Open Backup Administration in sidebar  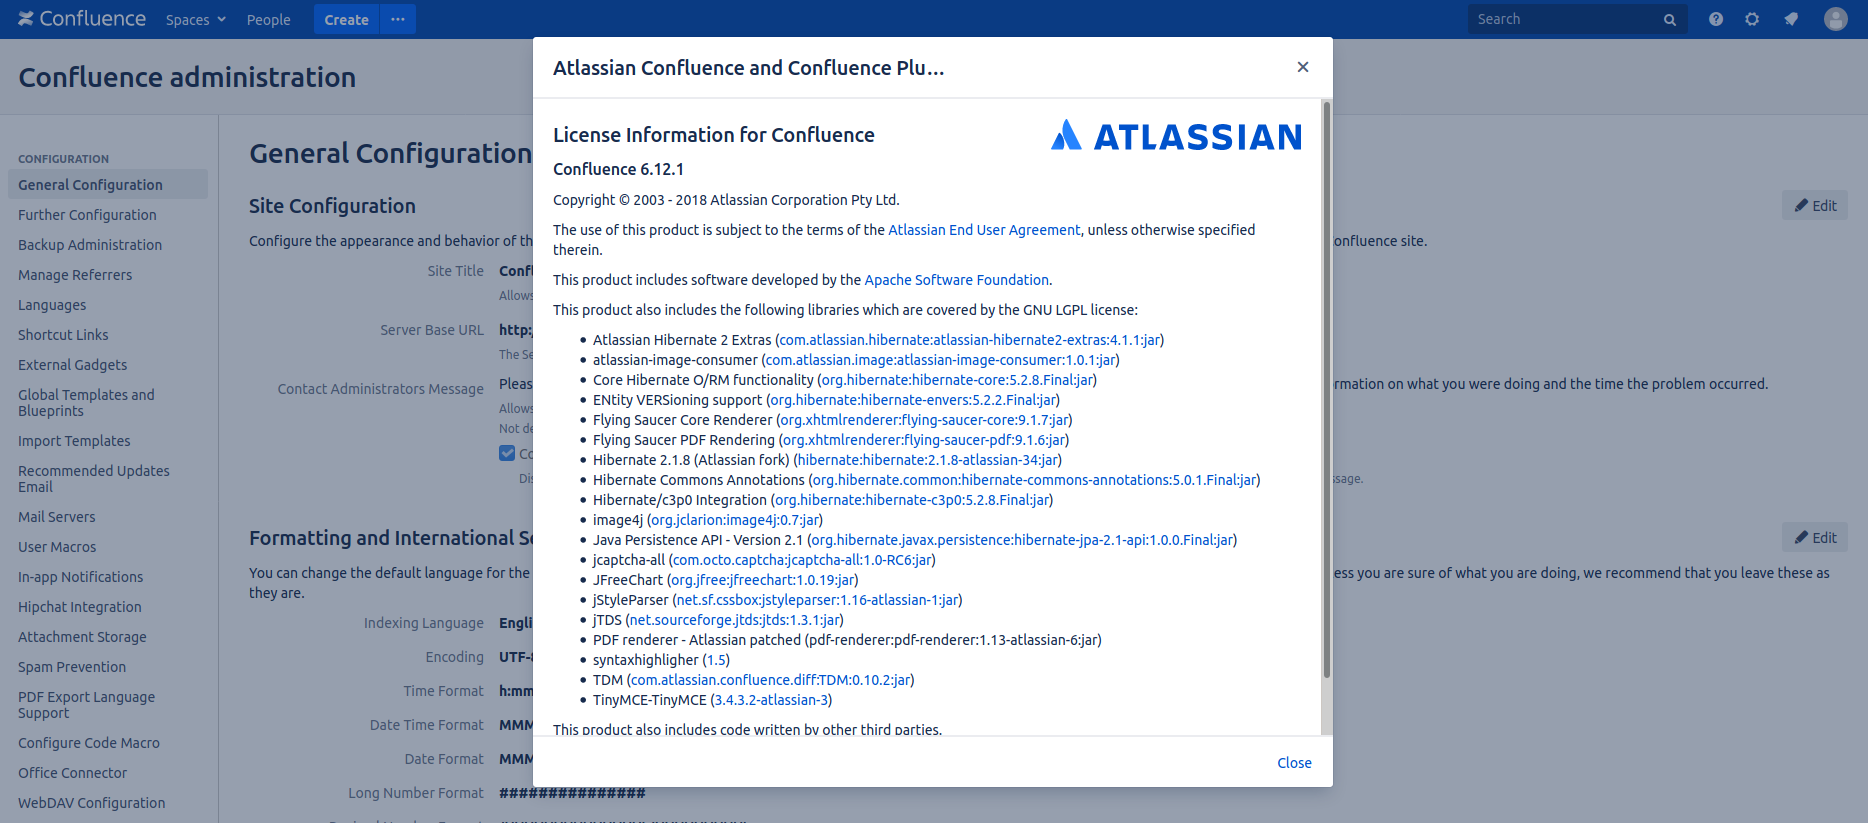click(90, 245)
